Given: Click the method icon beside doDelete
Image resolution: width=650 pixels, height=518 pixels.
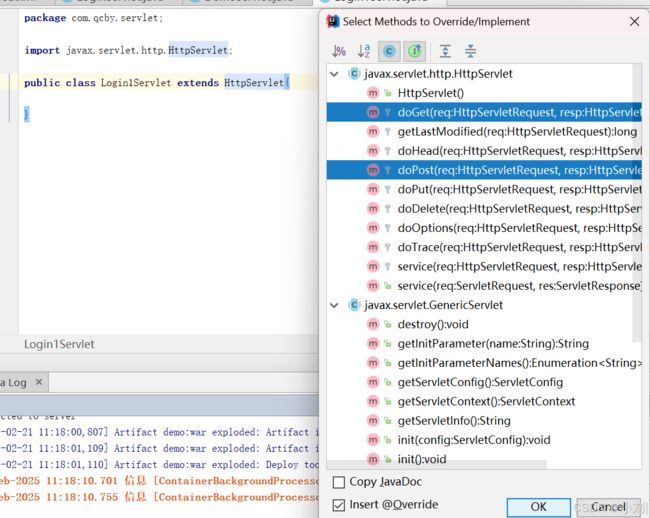Looking at the screenshot, I should (373, 208).
